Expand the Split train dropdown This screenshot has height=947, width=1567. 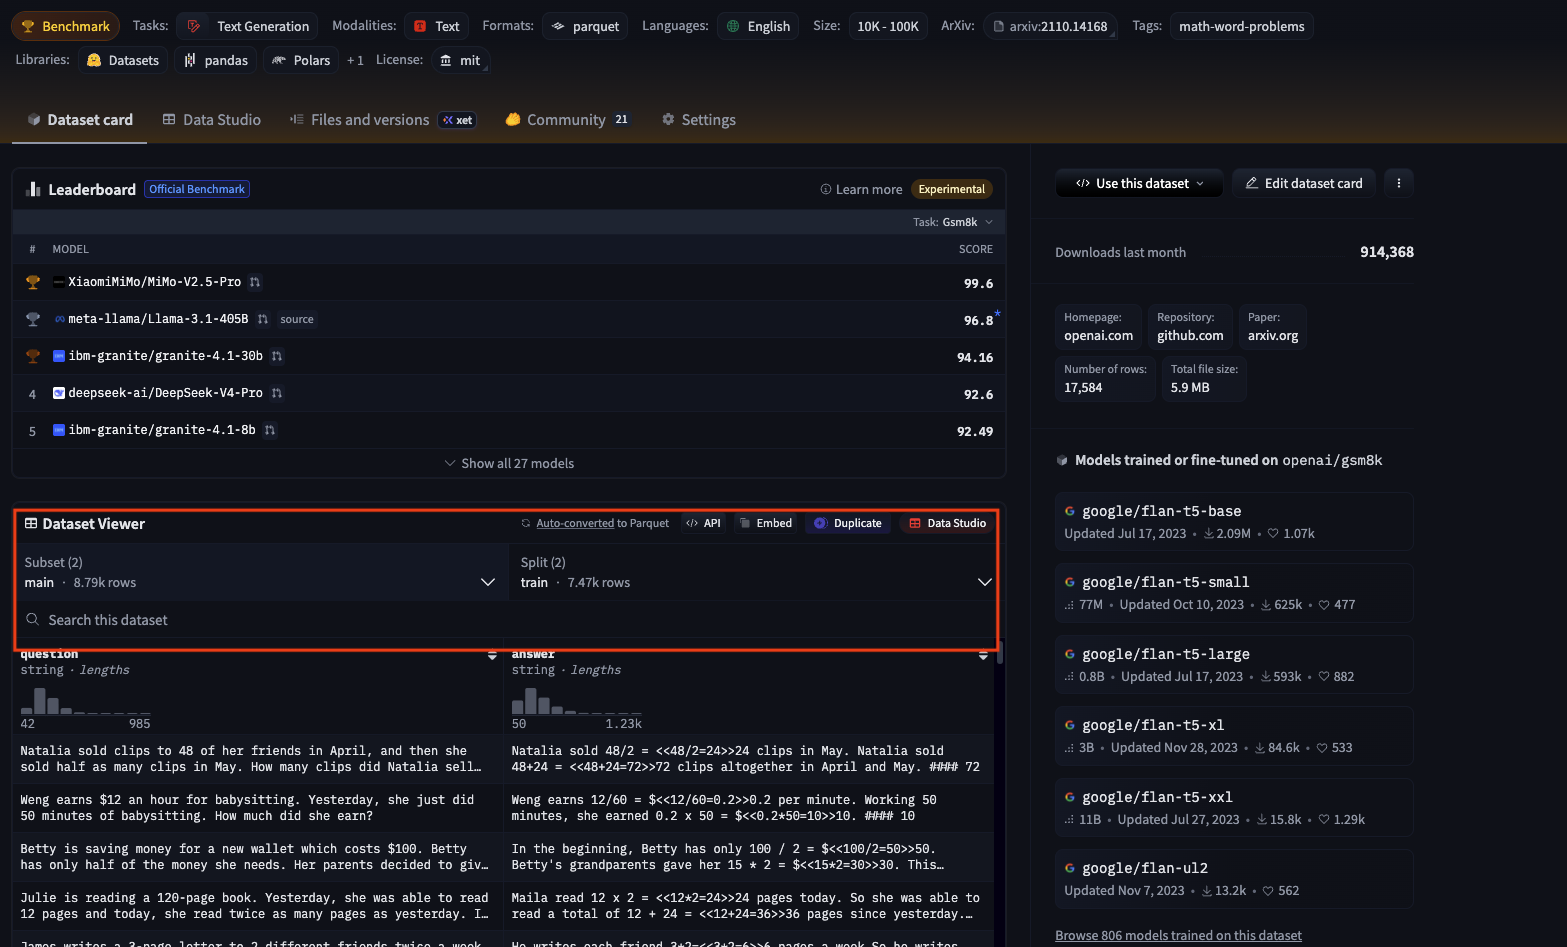tap(756, 573)
